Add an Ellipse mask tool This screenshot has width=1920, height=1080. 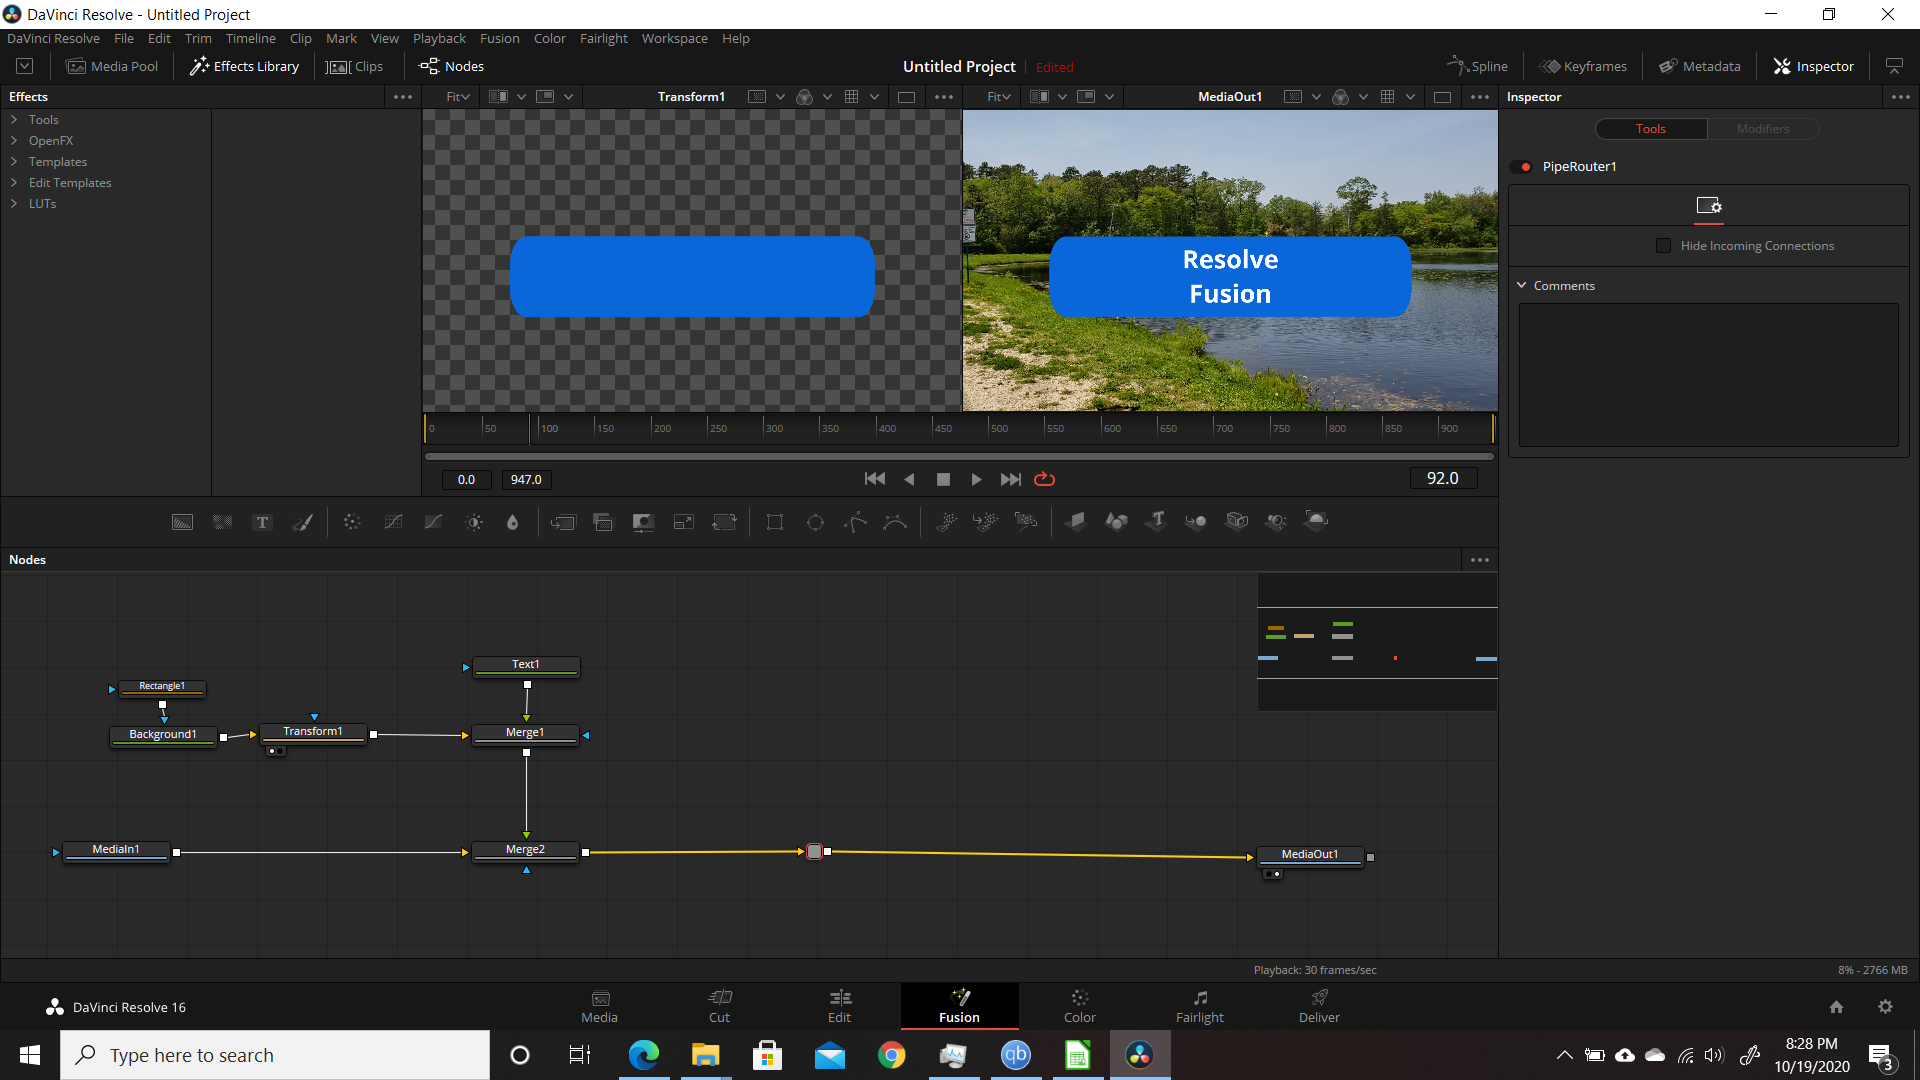point(815,522)
